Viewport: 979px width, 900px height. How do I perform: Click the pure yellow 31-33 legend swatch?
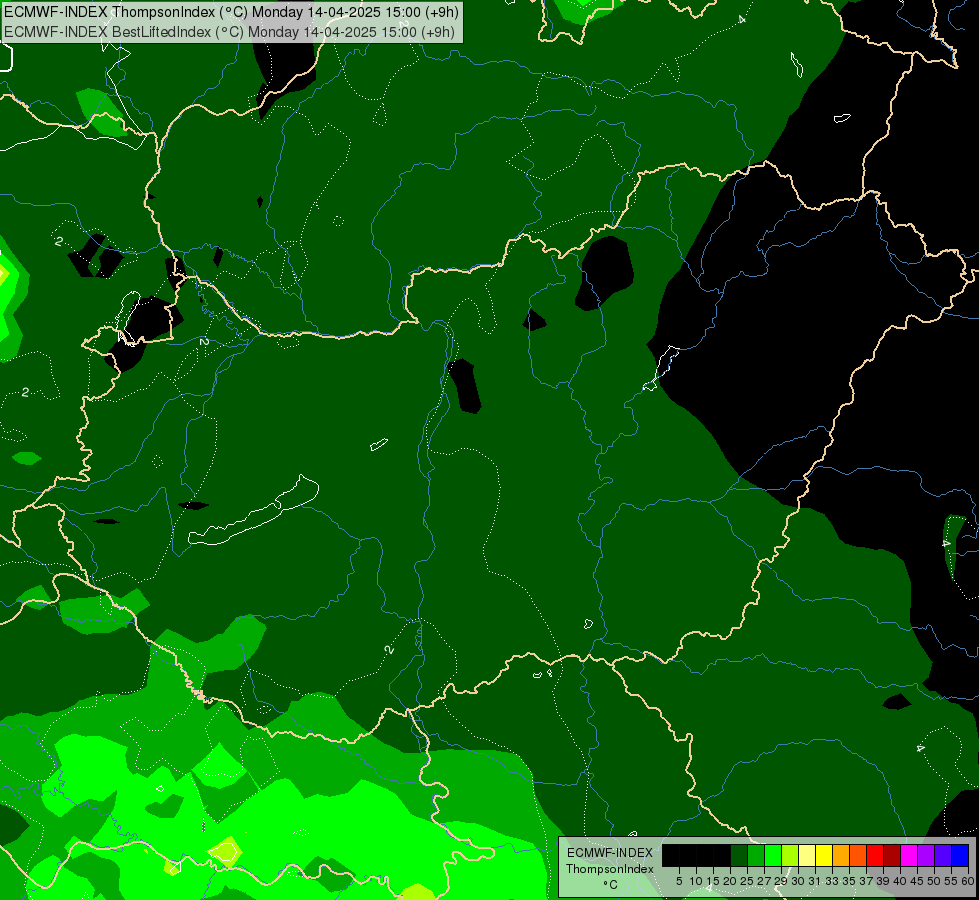(x=824, y=855)
